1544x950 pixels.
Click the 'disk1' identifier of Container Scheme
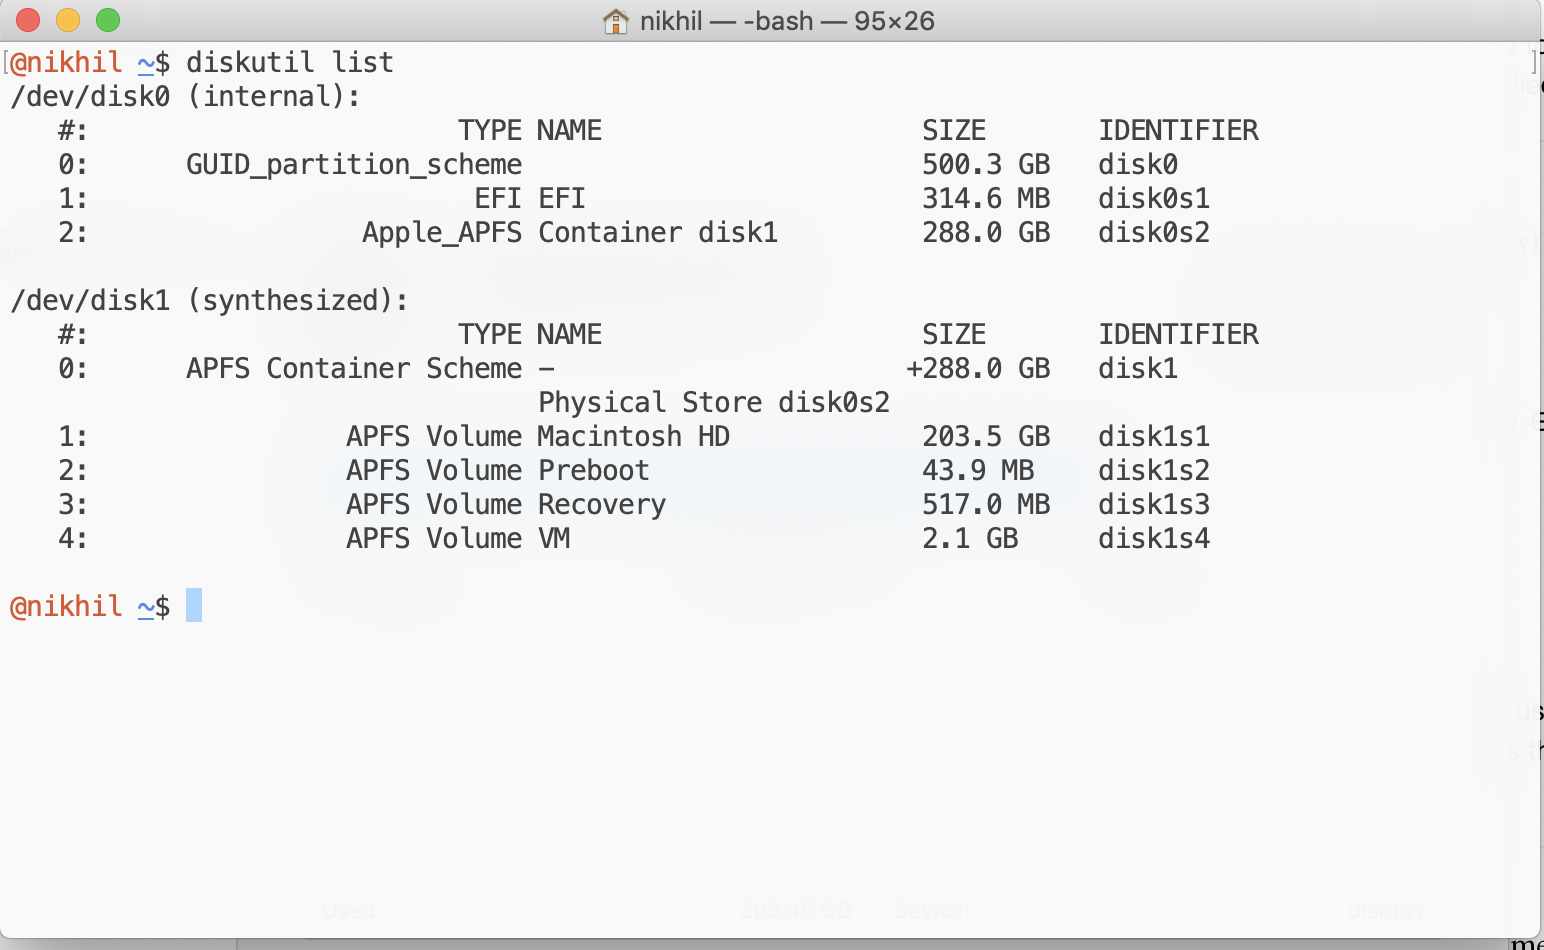(x=1138, y=368)
